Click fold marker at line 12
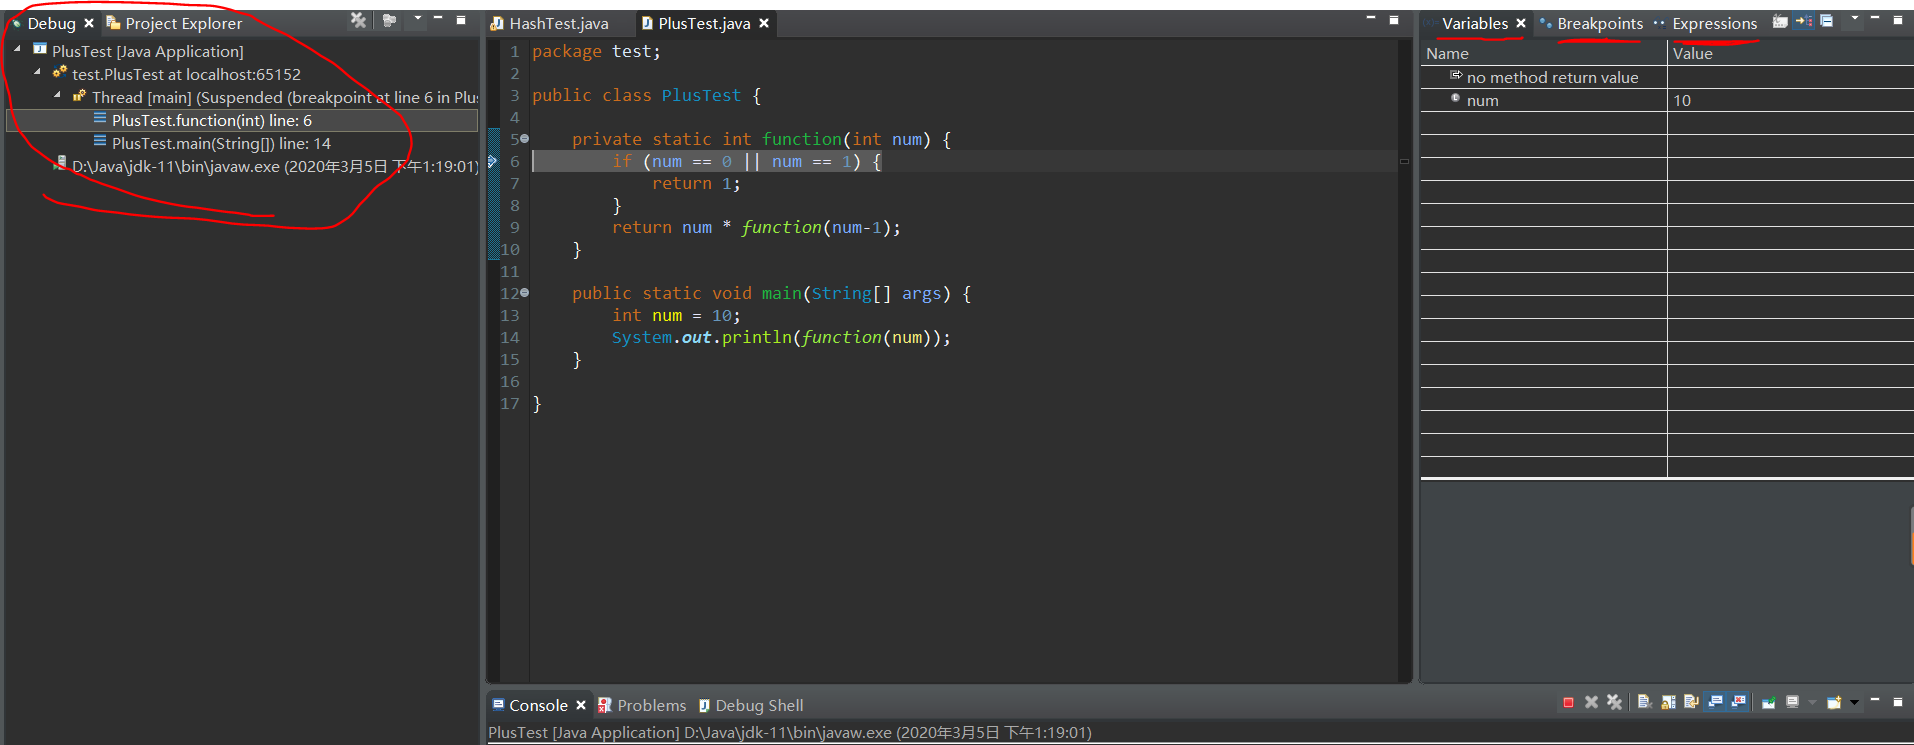The height and width of the screenshot is (745, 1914). click(524, 293)
